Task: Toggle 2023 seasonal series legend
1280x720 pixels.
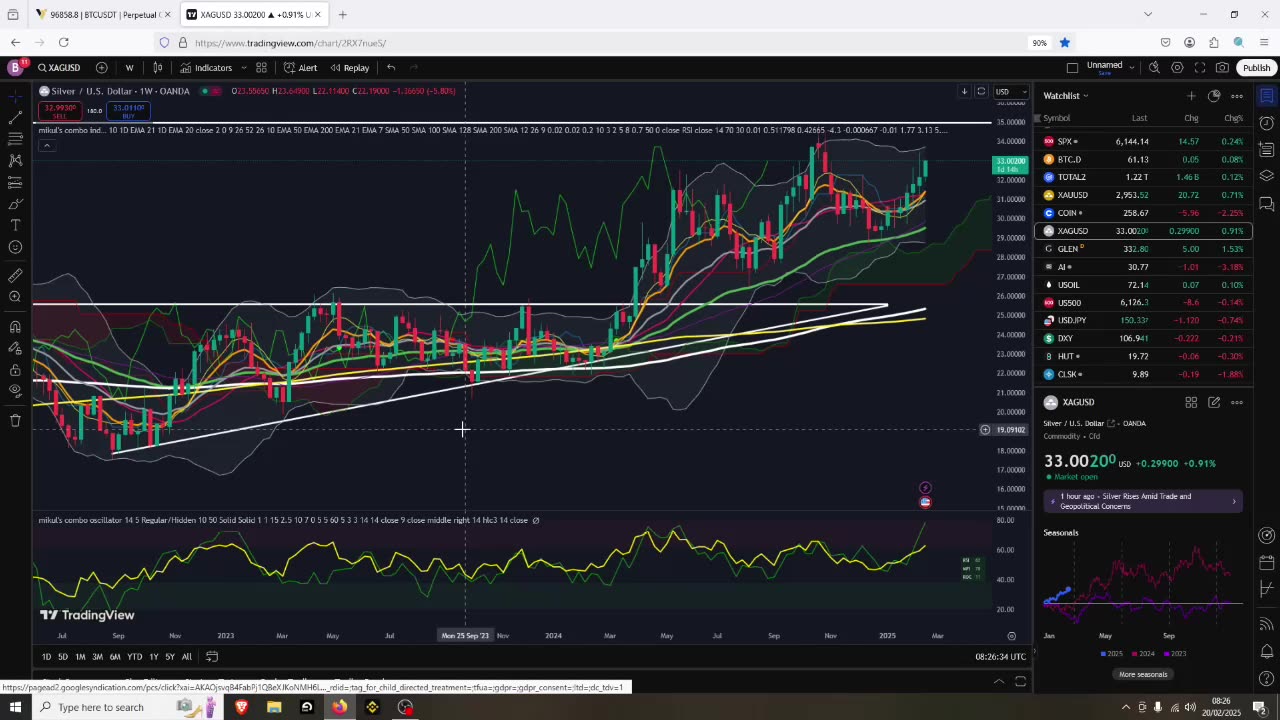Action: coord(1175,654)
